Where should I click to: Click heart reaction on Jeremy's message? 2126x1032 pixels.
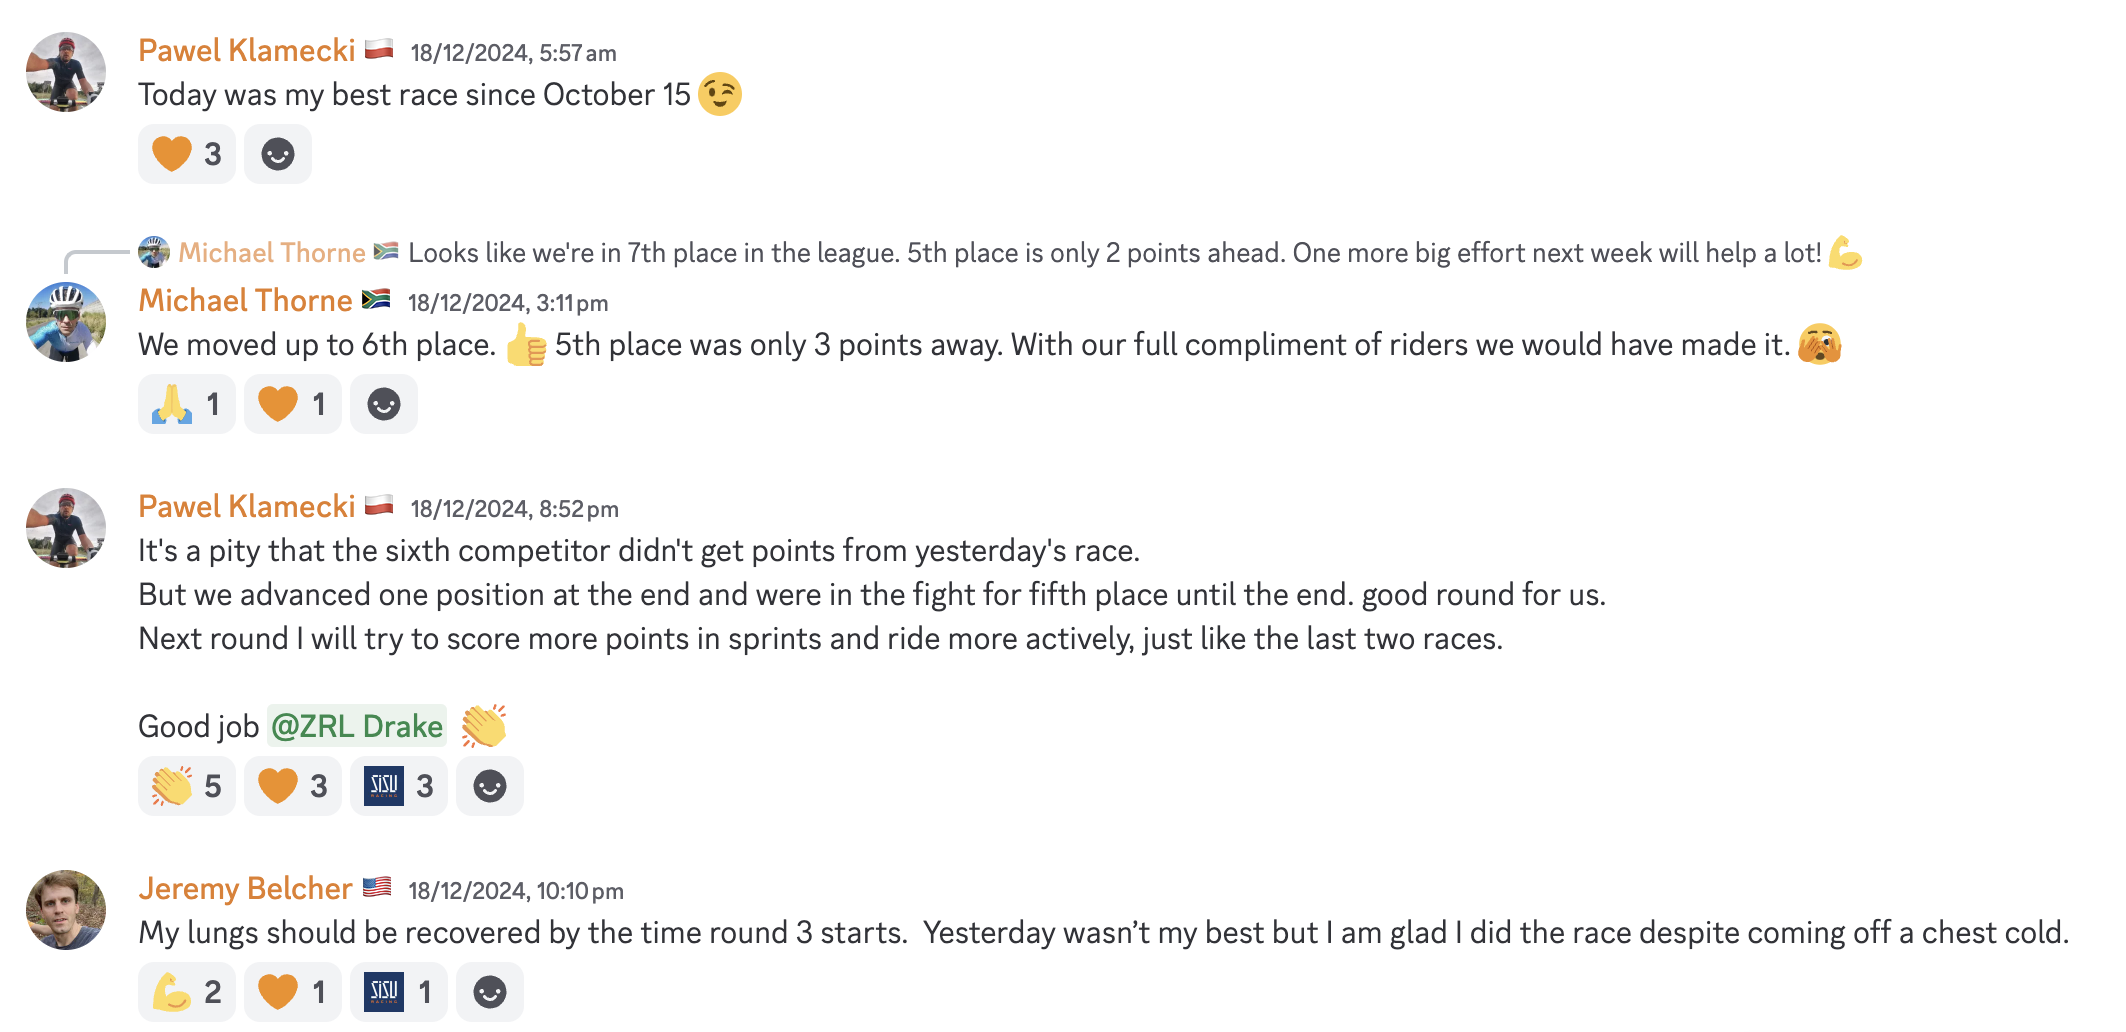(x=293, y=992)
